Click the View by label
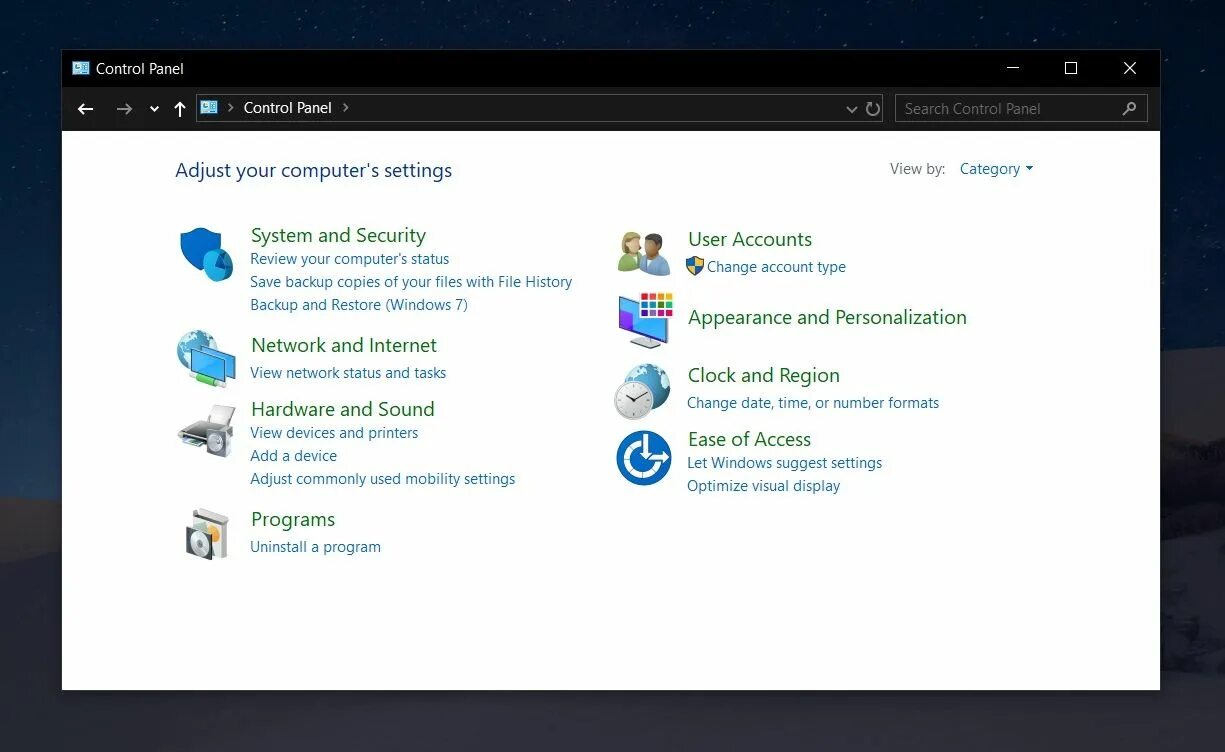This screenshot has width=1225, height=752. [917, 169]
